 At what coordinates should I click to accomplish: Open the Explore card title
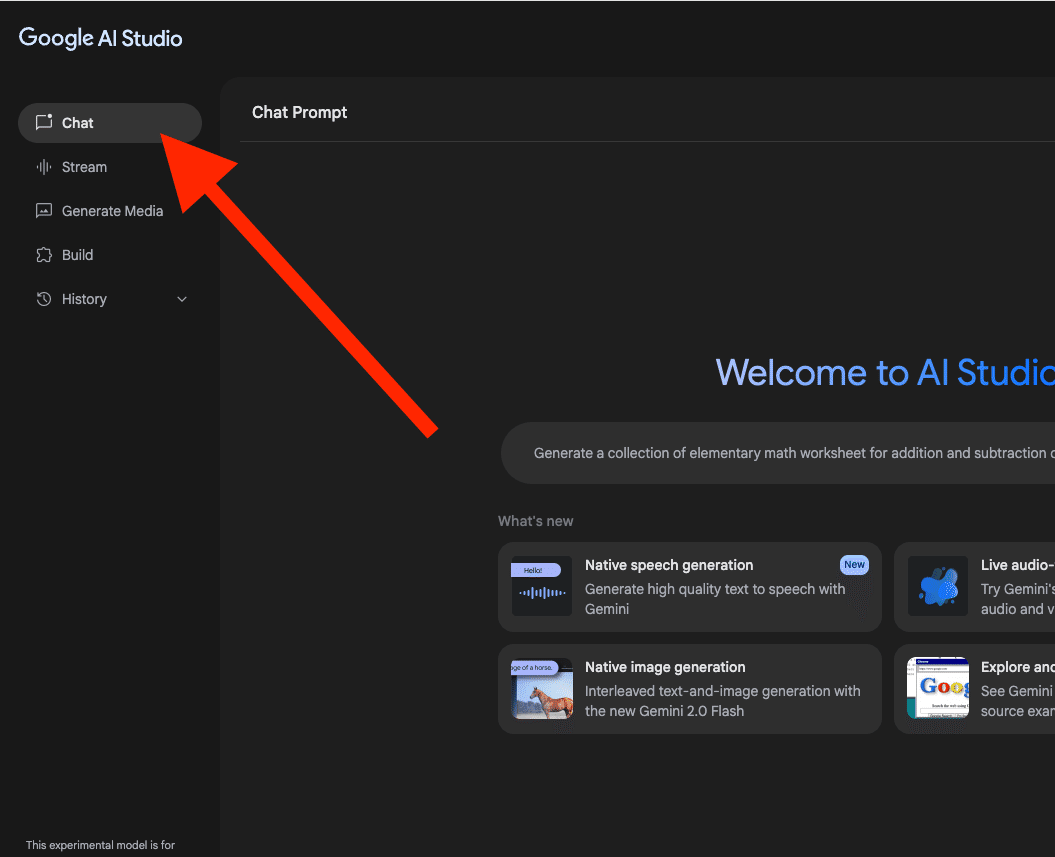pos(1016,667)
